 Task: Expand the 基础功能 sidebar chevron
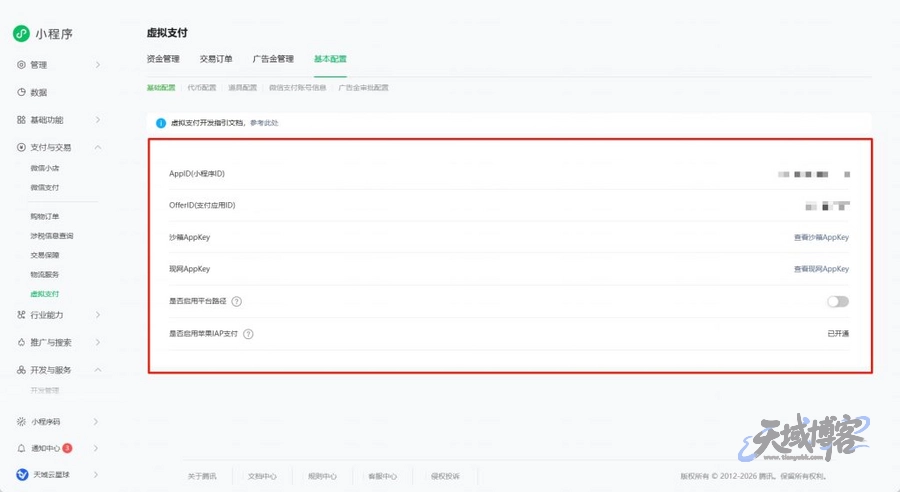click(x=98, y=119)
